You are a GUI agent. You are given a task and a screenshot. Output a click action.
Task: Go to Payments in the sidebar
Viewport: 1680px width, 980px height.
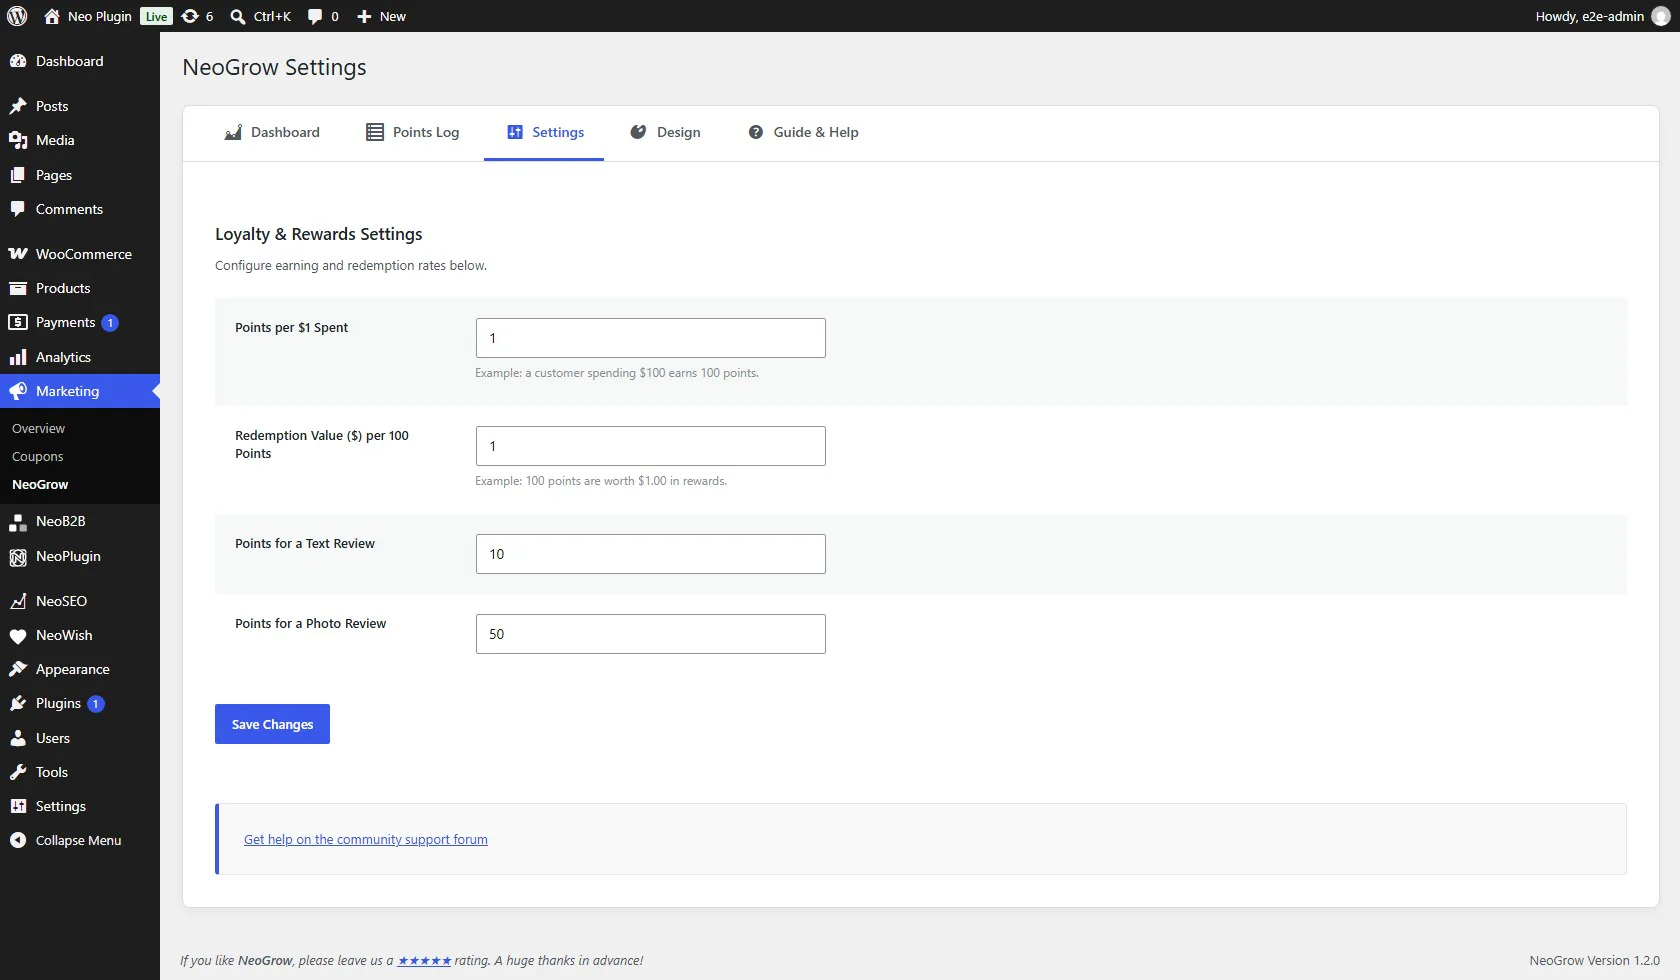[x=80, y=322]
